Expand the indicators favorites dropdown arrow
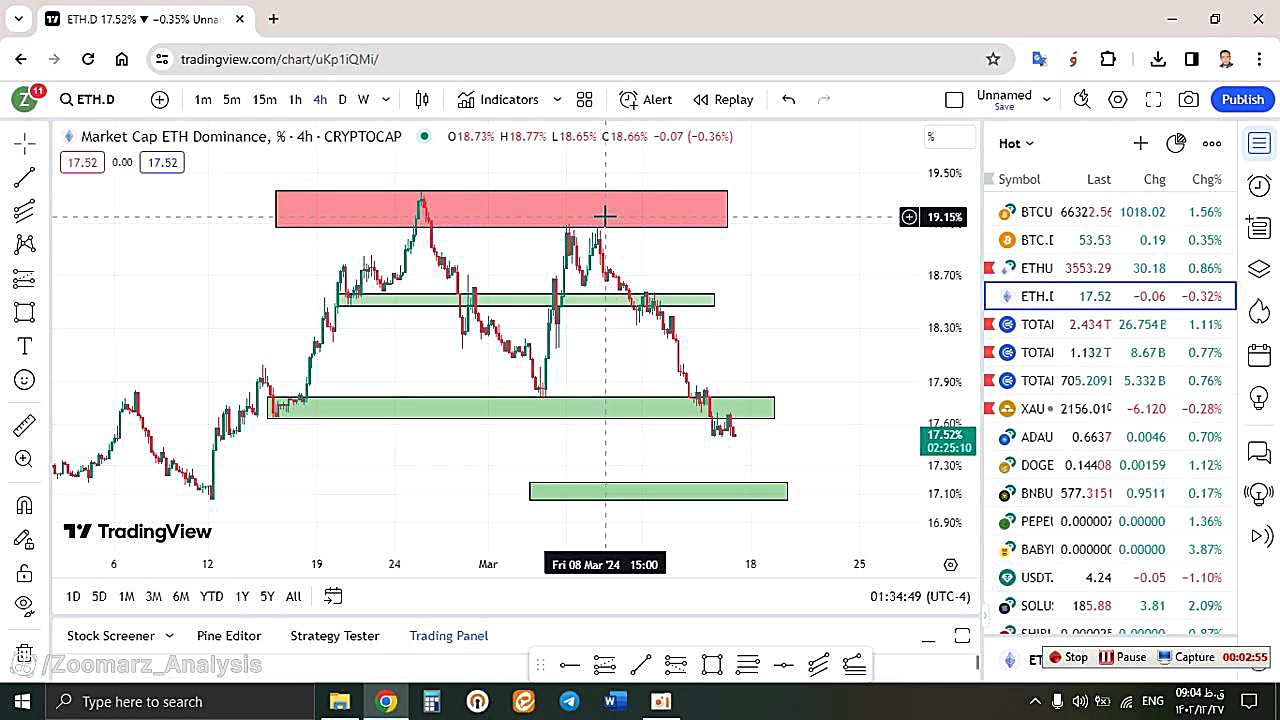Viewport: 1280px width, 720px height. tap(557, 99)
